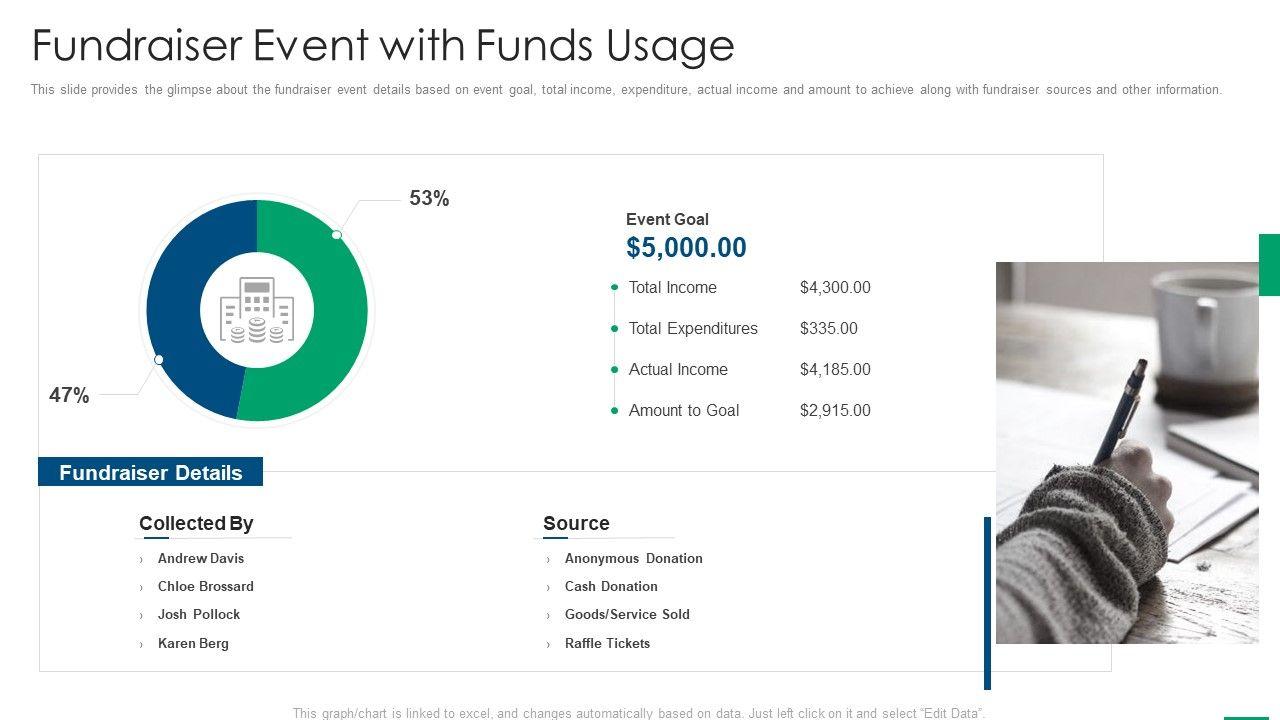Click the photo of hand writing with pen

click(x=1127, y=452)
